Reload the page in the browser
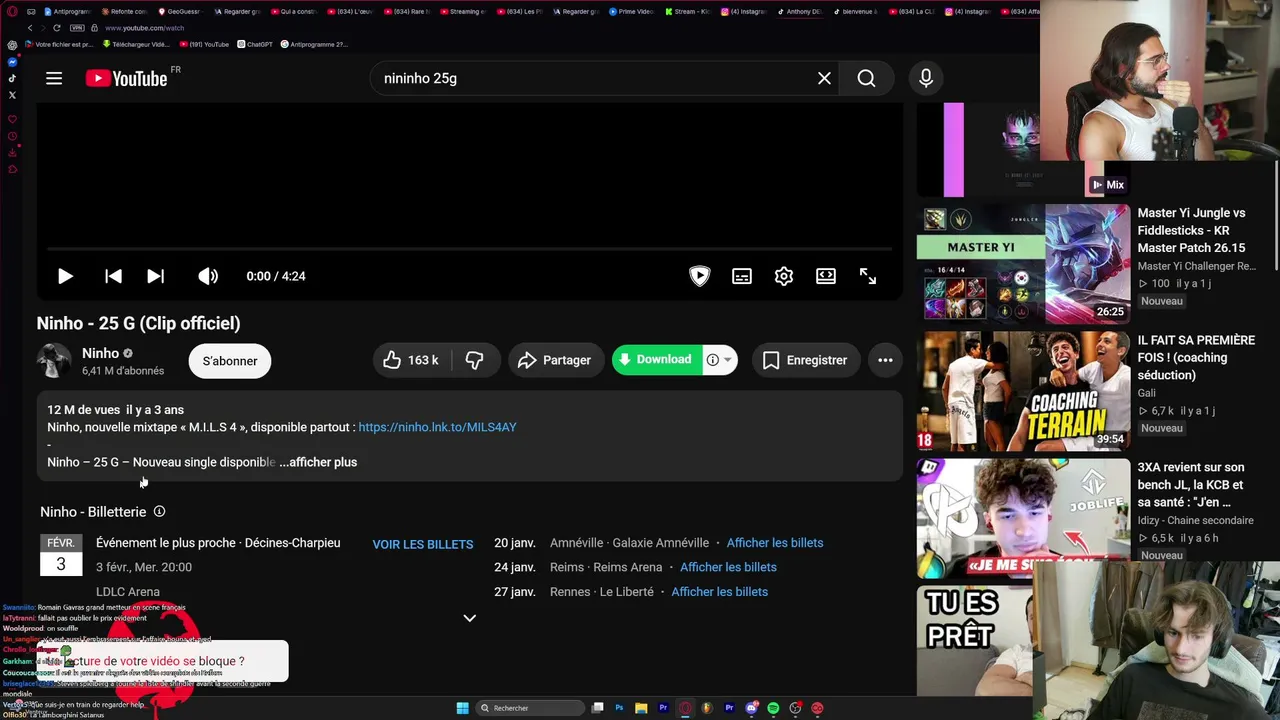Viewport: 1280px width, 720px height. [59, 28]
